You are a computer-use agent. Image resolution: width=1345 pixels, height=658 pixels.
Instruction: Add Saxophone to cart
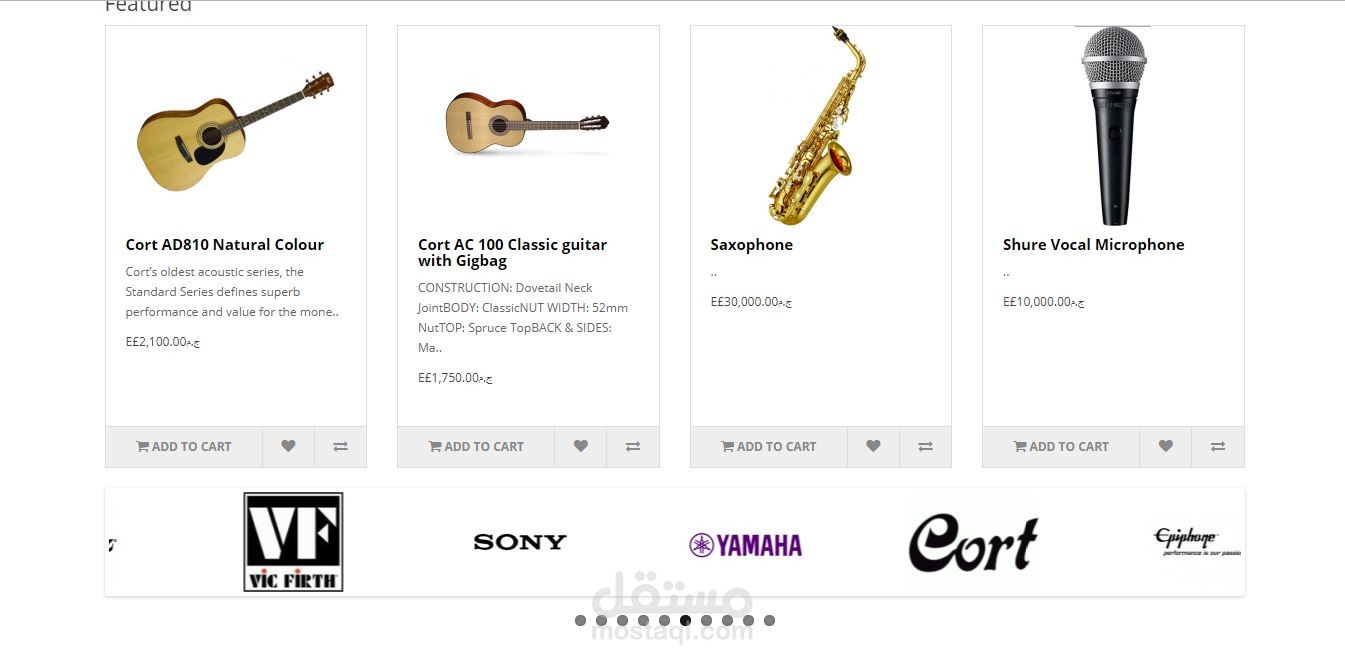769,447
